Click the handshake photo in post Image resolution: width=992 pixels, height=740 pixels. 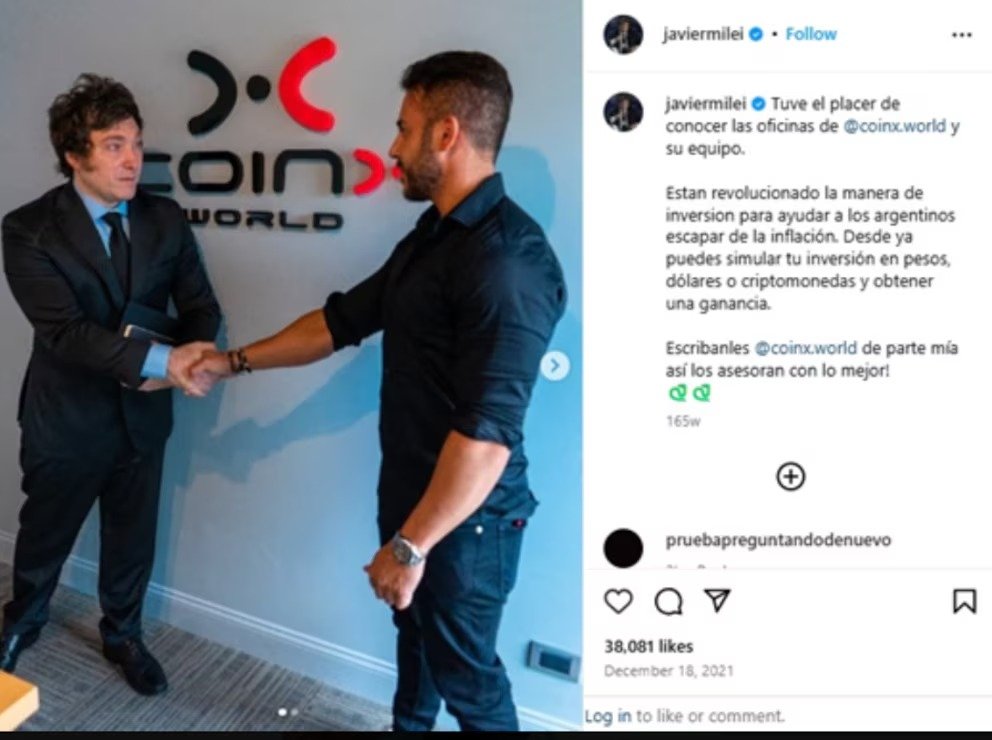(291, 366)
